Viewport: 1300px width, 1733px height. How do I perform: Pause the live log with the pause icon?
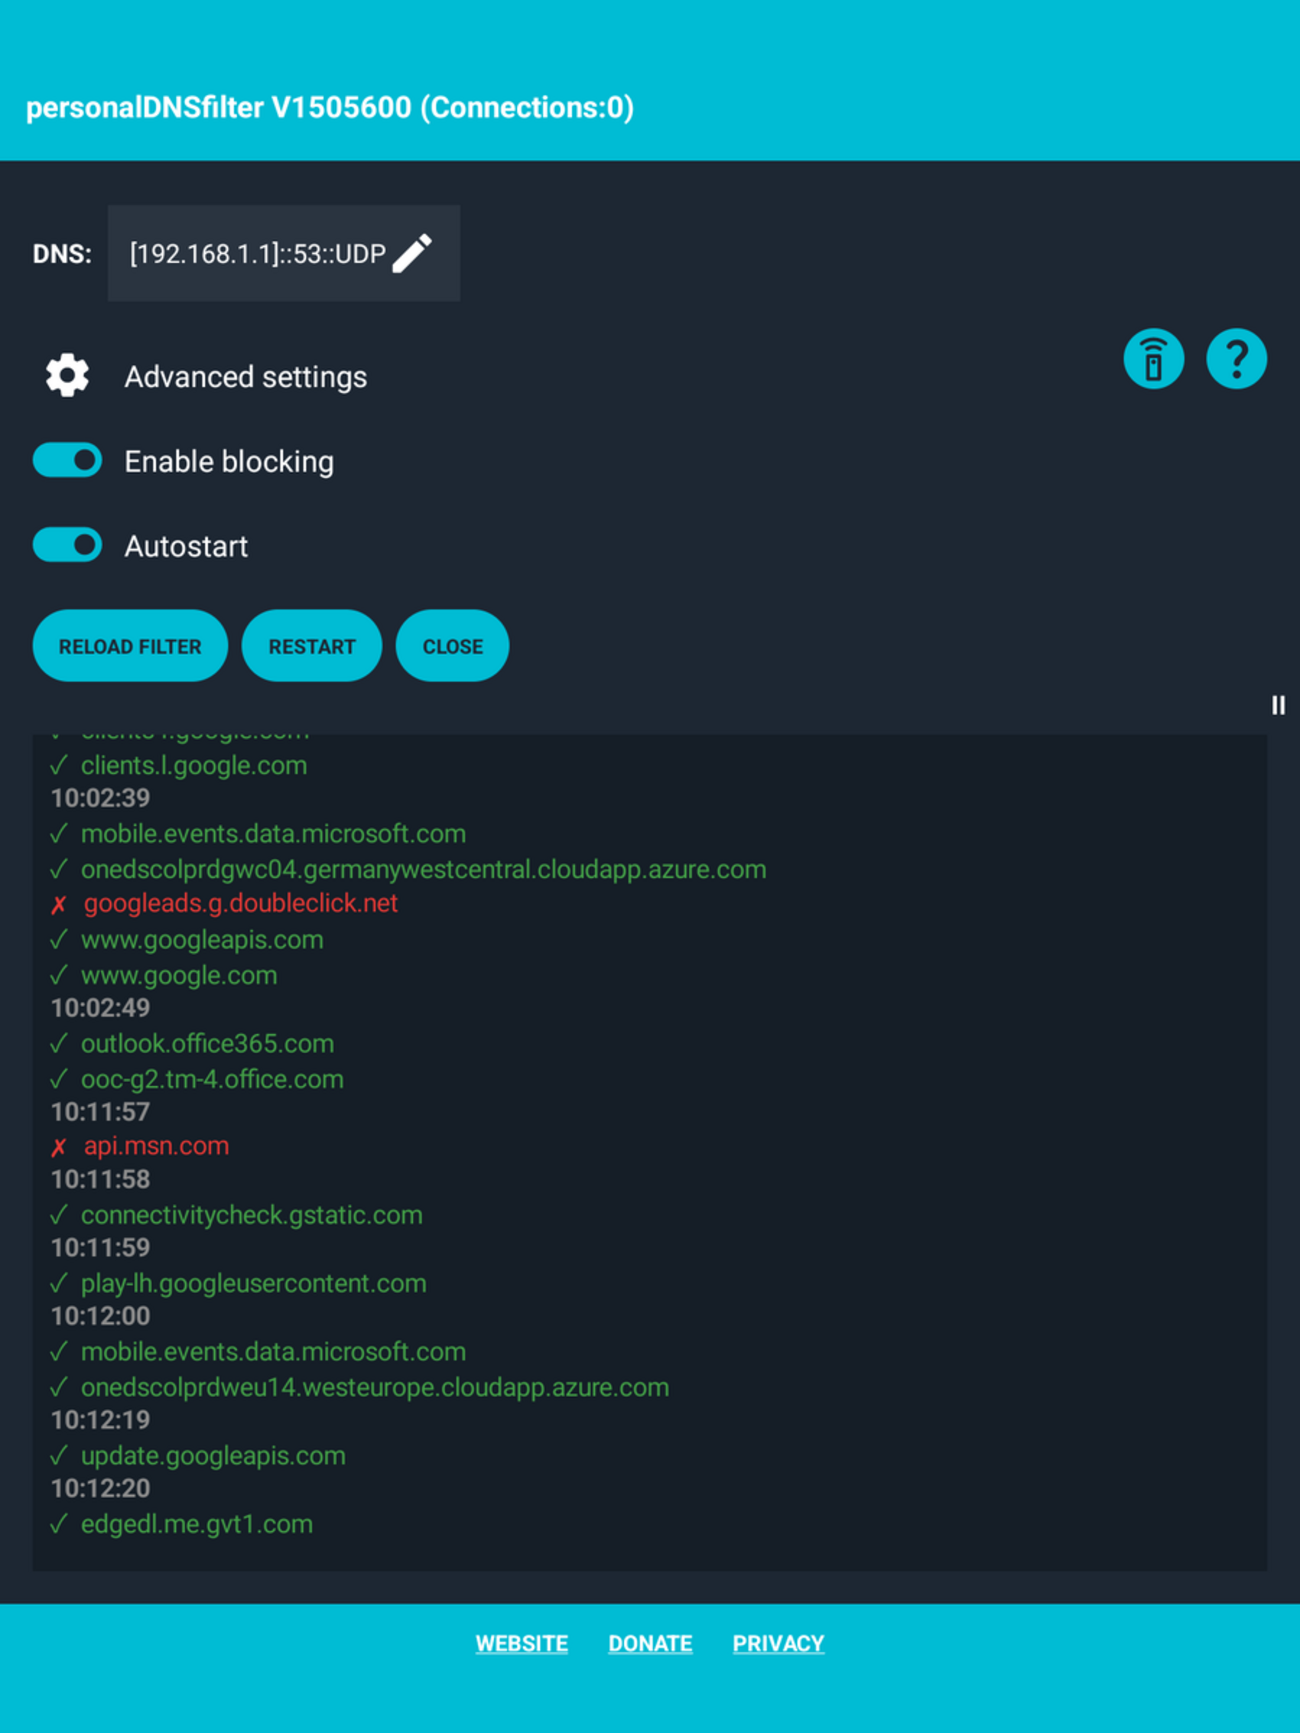(1278, 705)
